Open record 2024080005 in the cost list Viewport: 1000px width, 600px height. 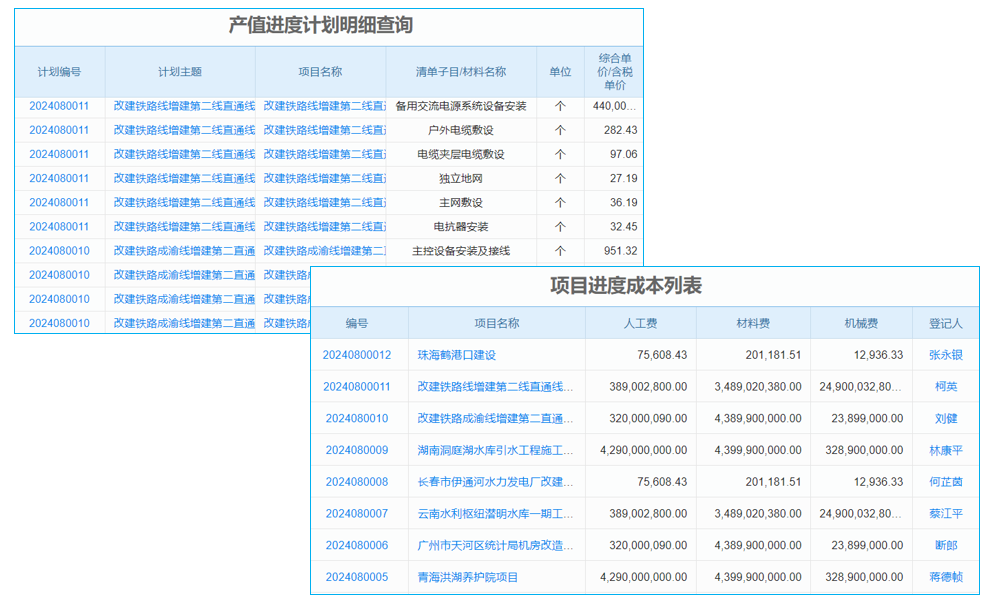[360, 577]
